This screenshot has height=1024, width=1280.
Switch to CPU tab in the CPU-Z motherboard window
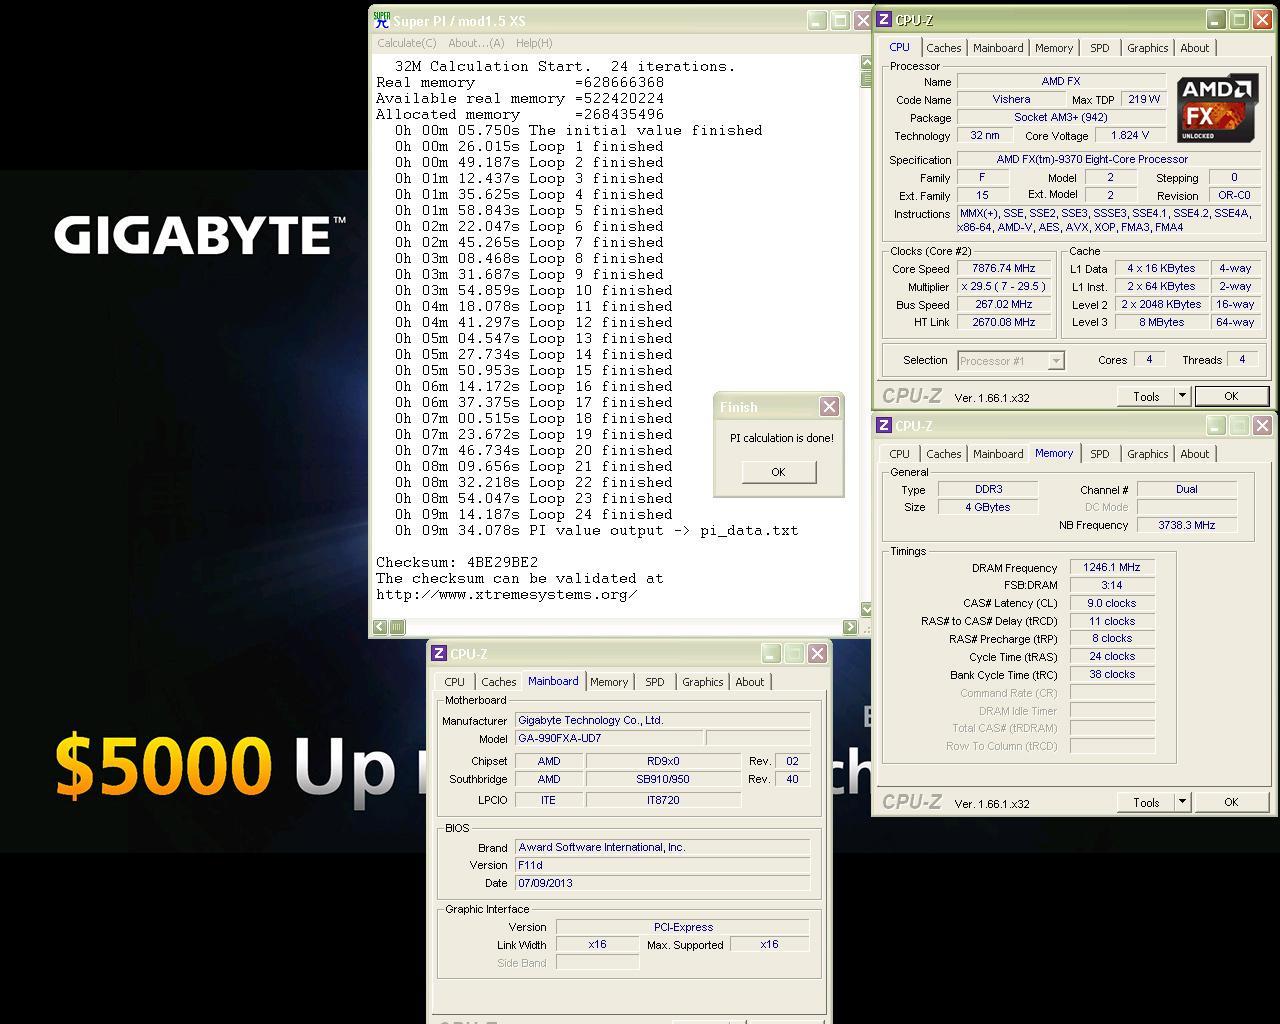[x=455, y=682]
